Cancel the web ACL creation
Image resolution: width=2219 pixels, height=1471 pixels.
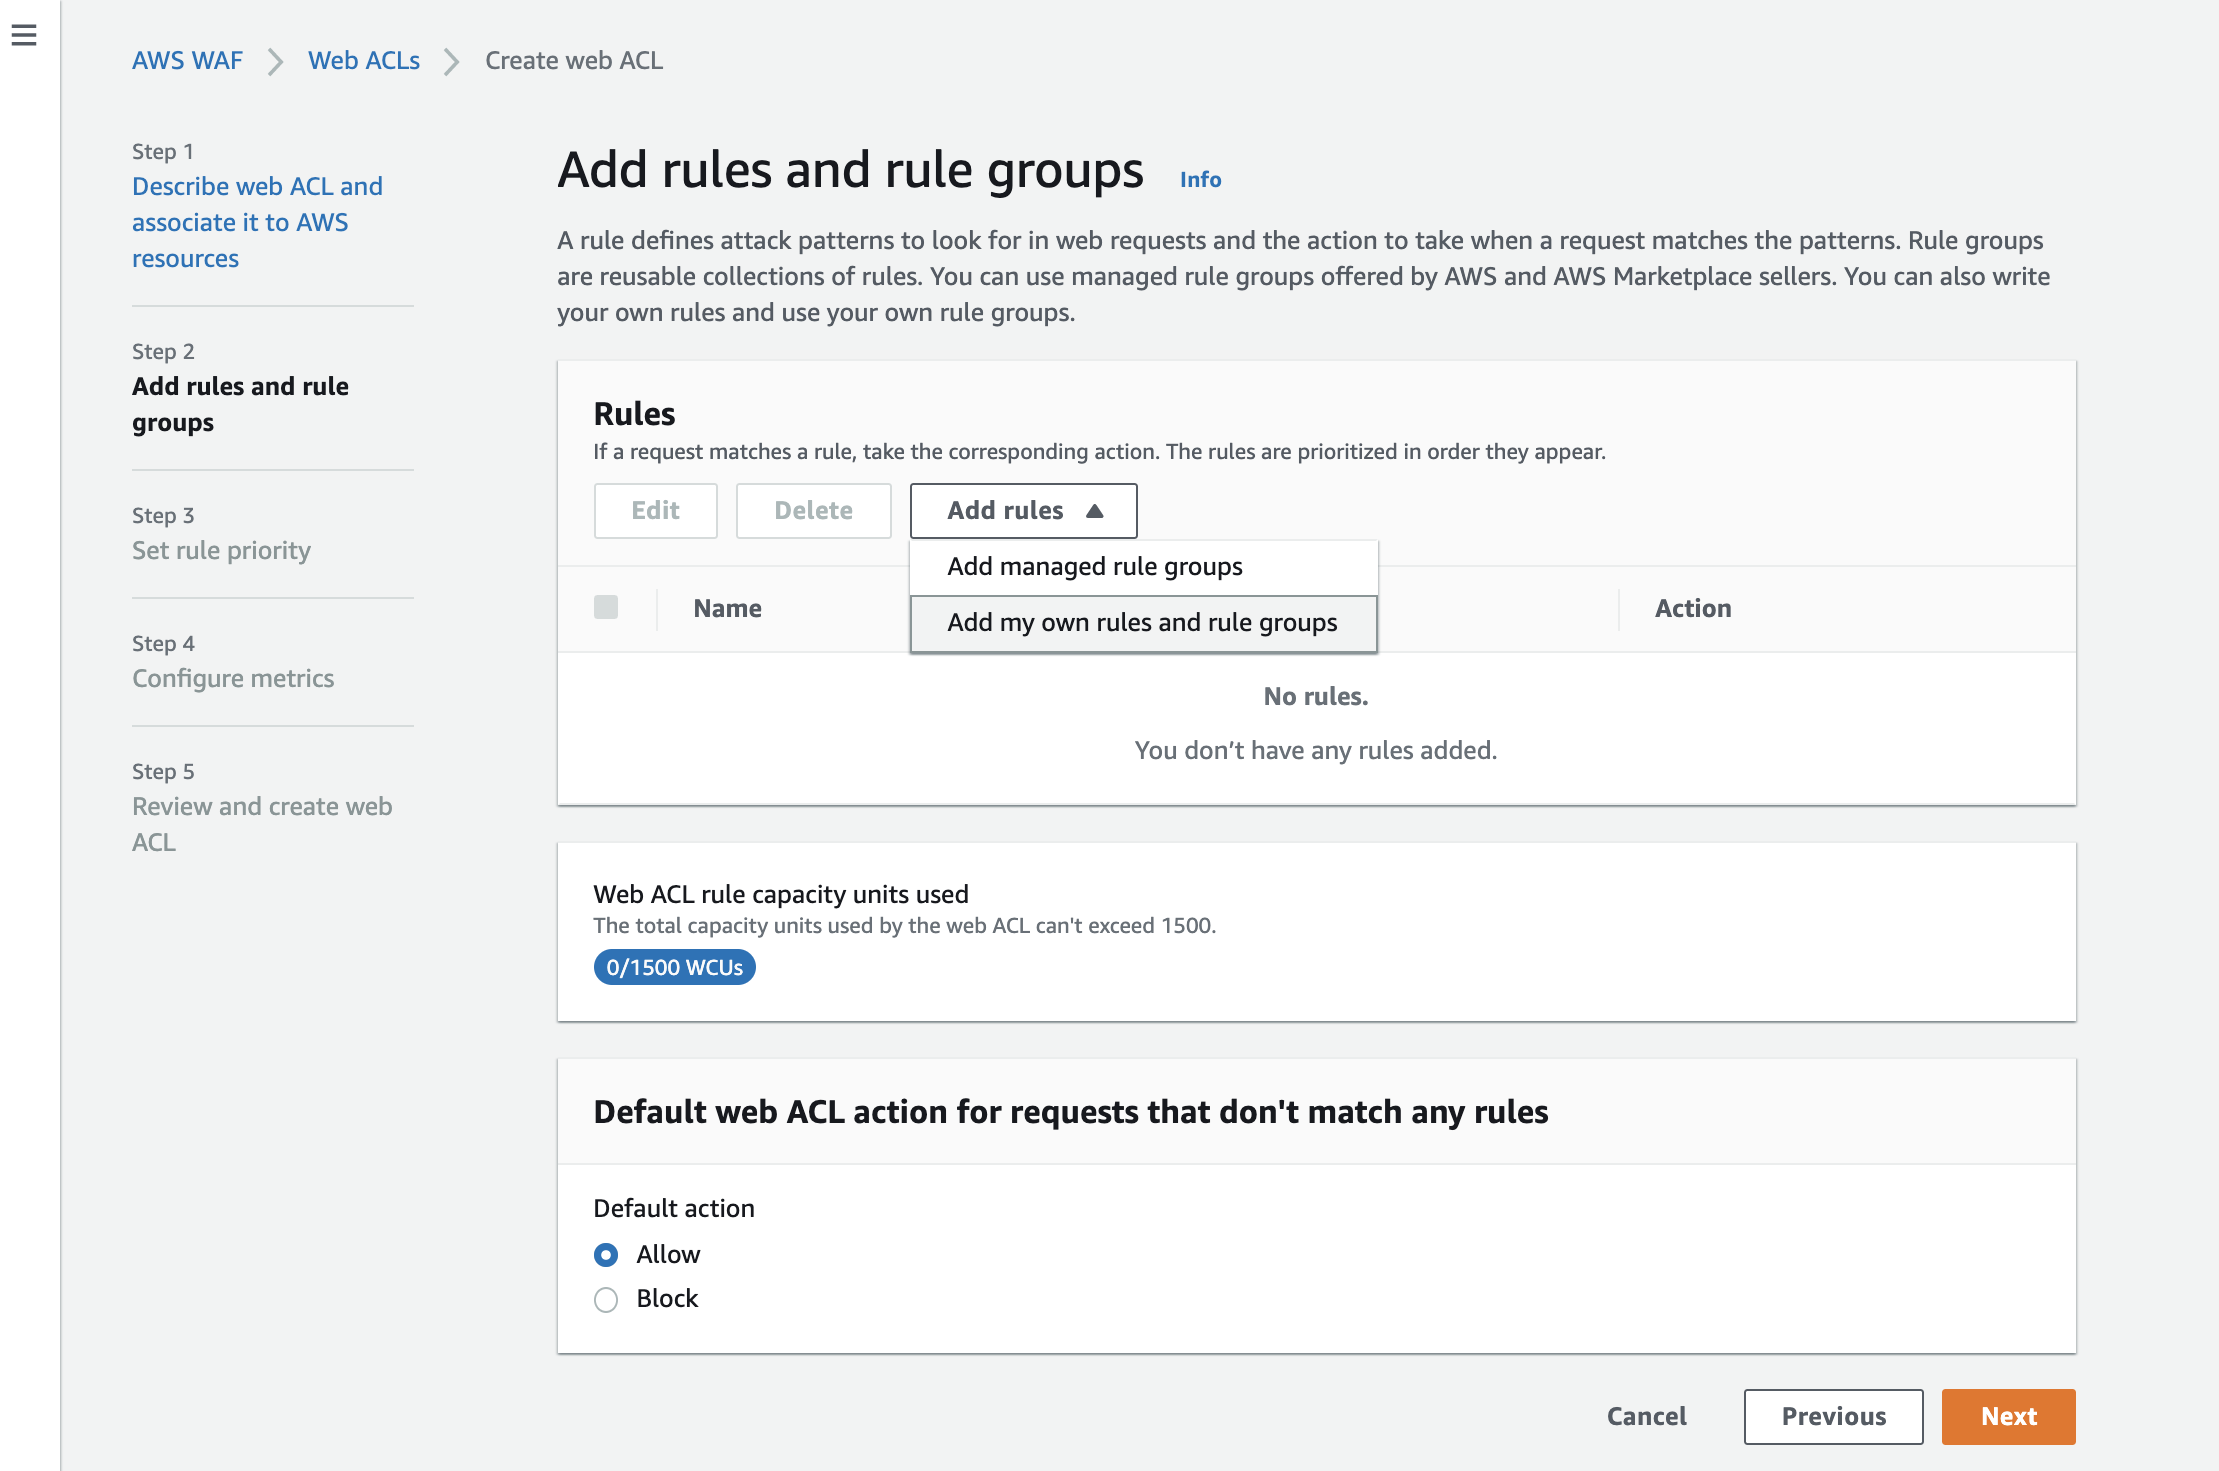pyautogui.click(x=1646, y=1416)
